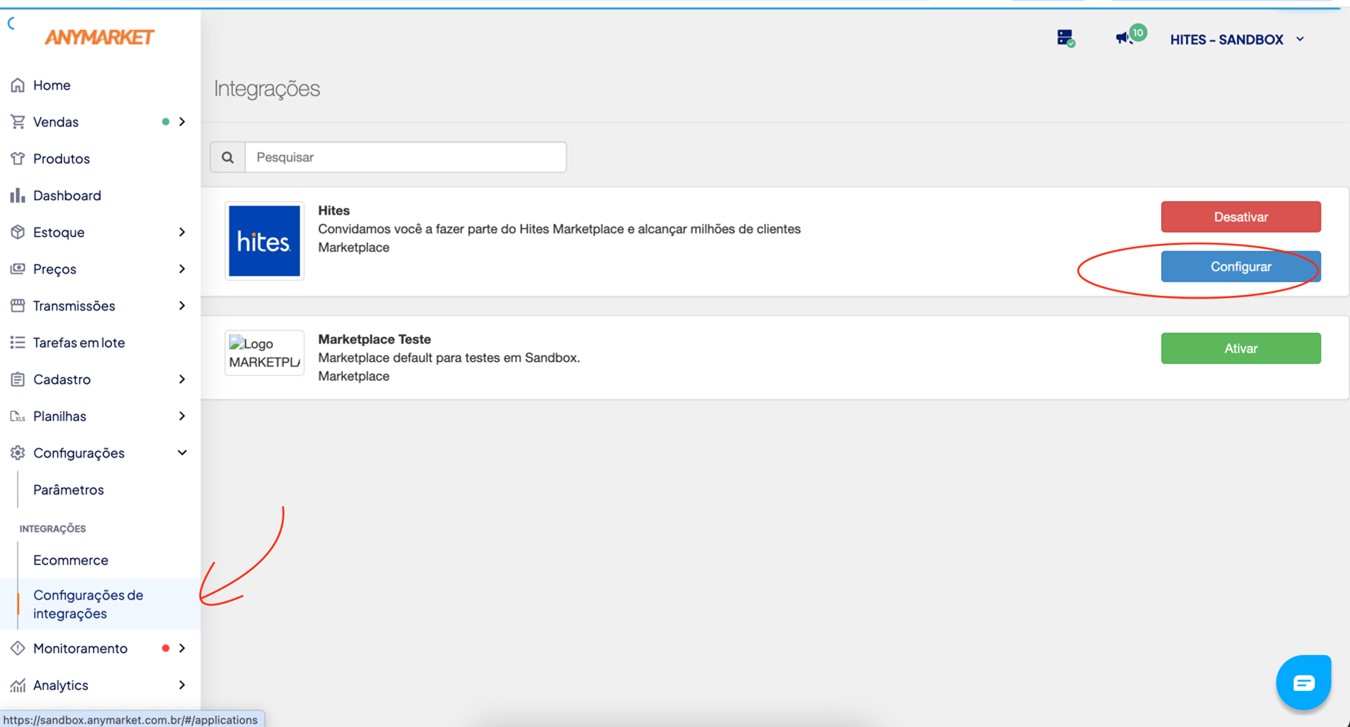Image resolution: width=1350 pixels, height=727 pixels.
Task: Expand the Vendas submenu chevron
Action: coord(182,122)
